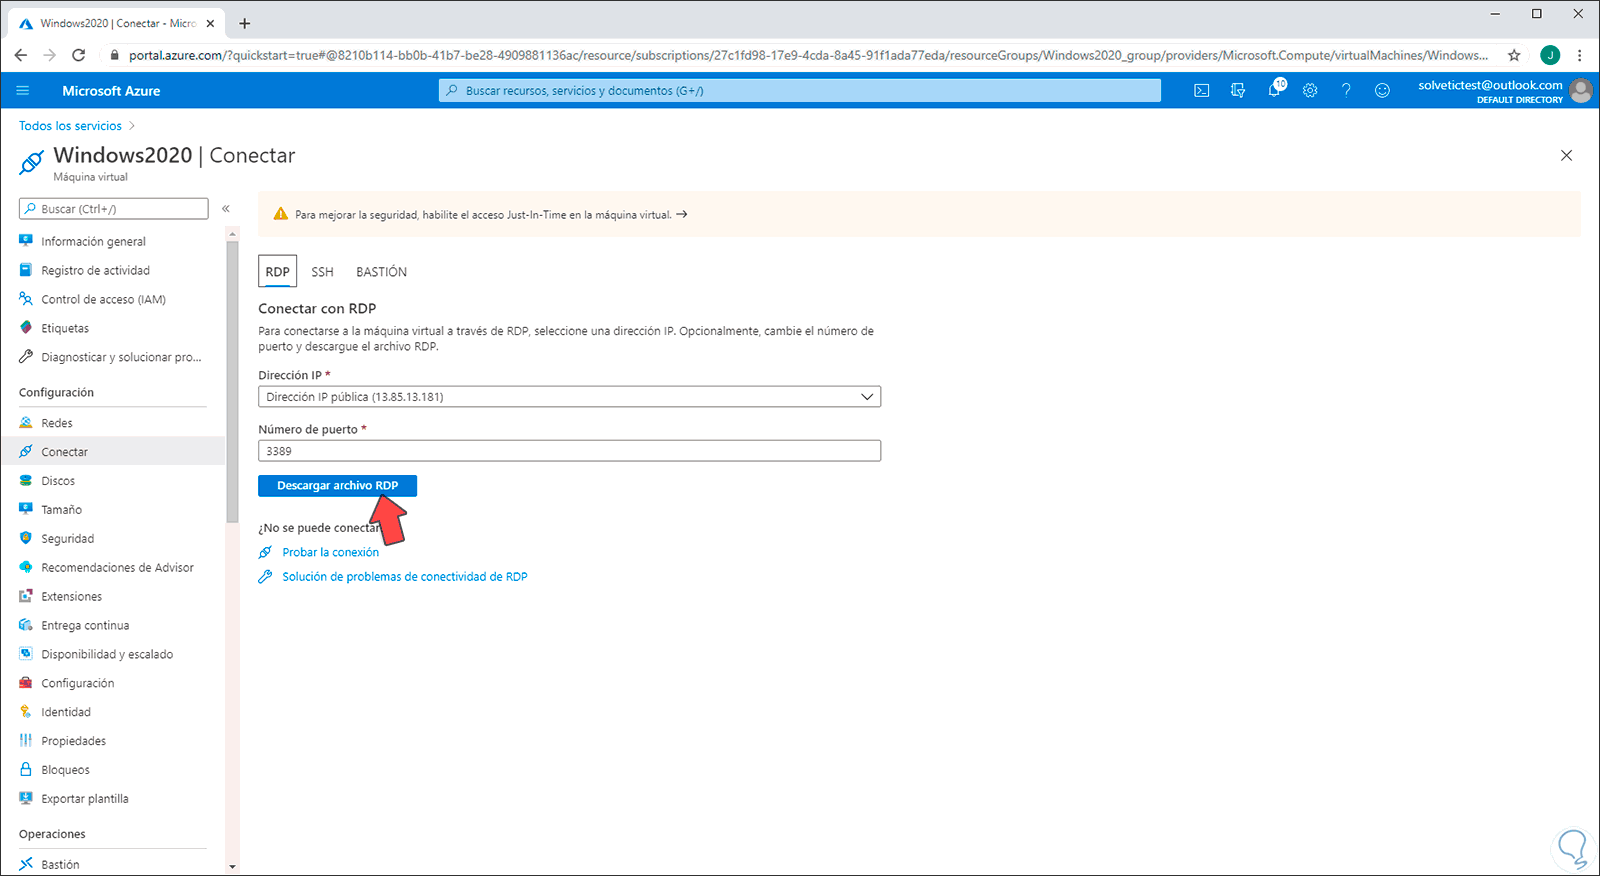The image size is (1600, 876).
Task: Click the Tamaño icon
Action: (x=26, y=510)
